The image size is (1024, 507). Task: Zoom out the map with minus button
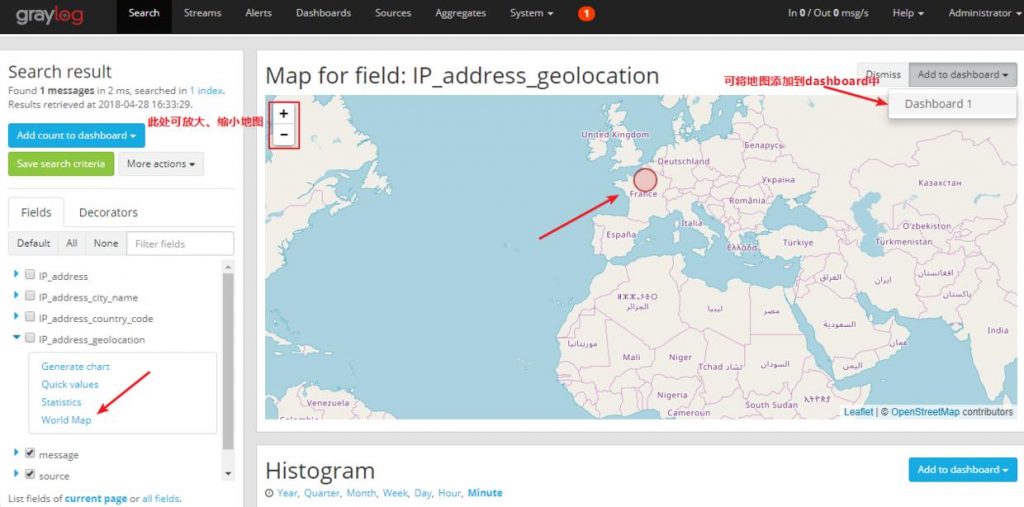pyautogui.click(x=284, y=135)
